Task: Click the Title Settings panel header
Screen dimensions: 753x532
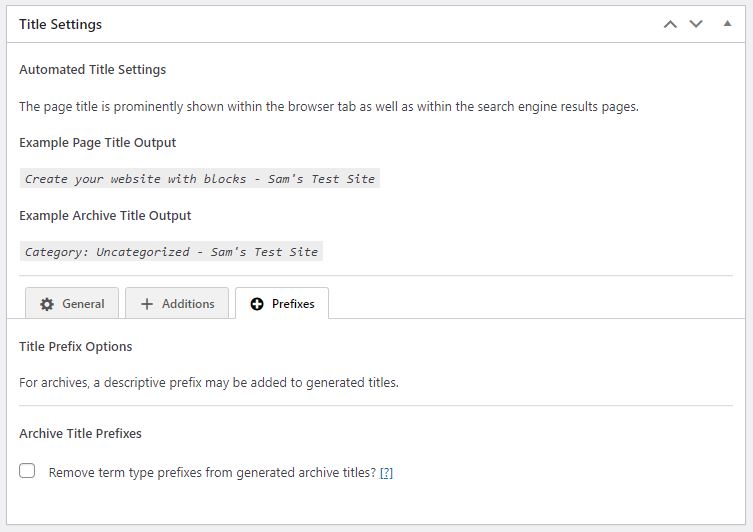Action: coord(60,24)
